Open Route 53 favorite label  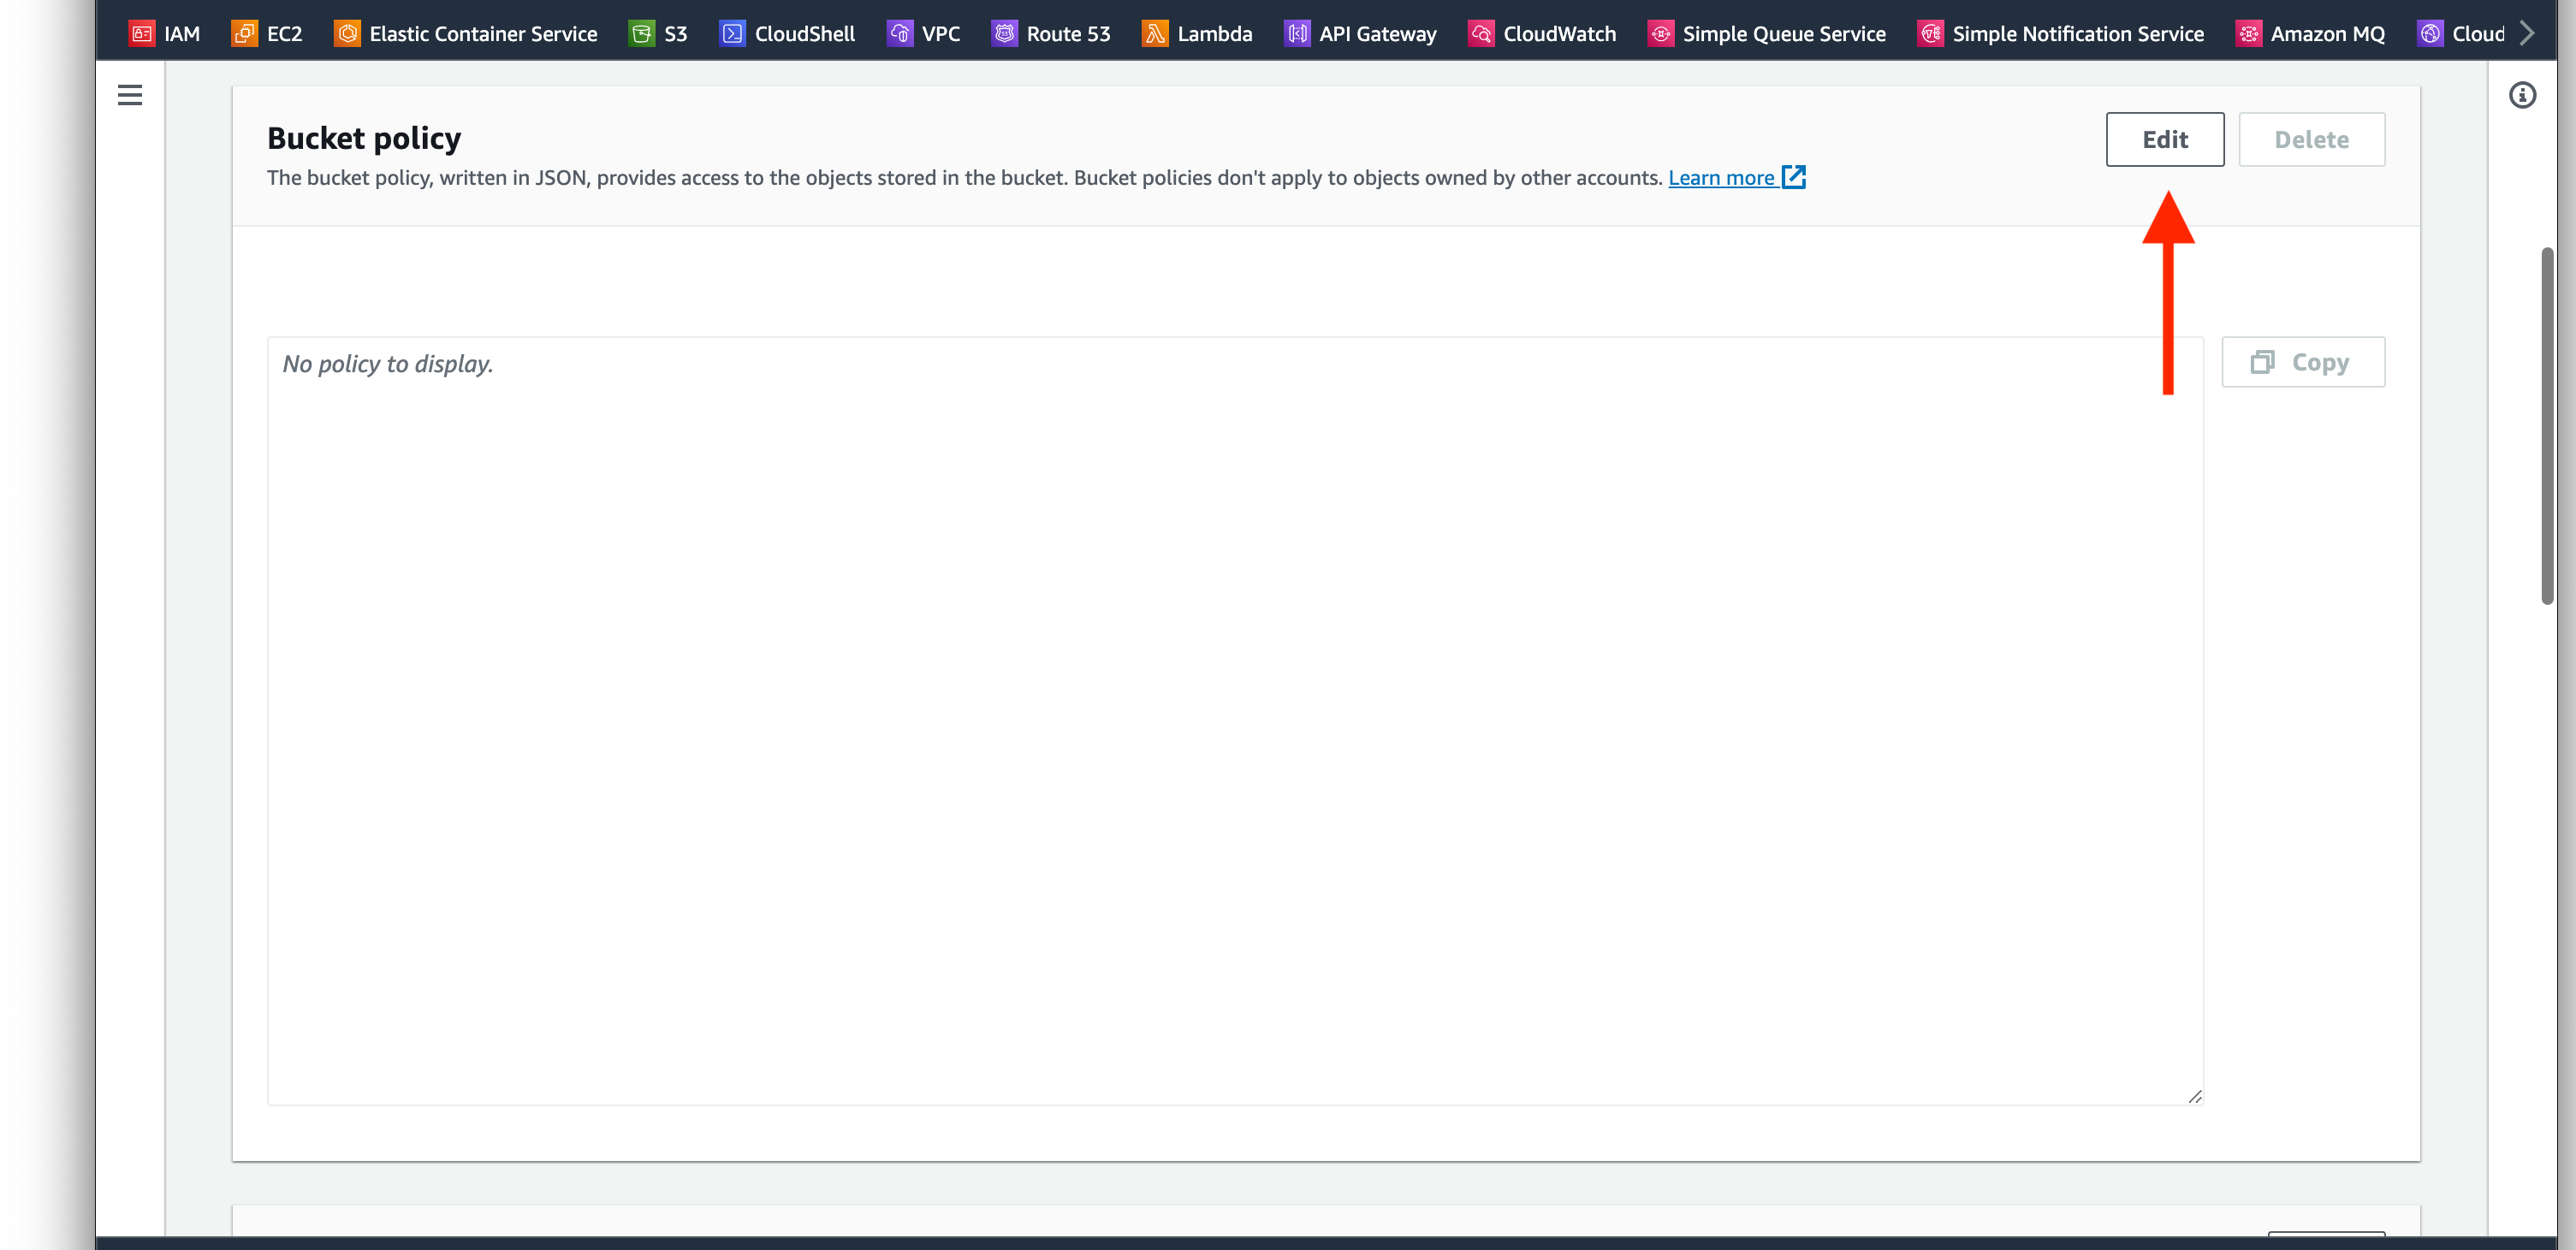[x=1068, y=34]
